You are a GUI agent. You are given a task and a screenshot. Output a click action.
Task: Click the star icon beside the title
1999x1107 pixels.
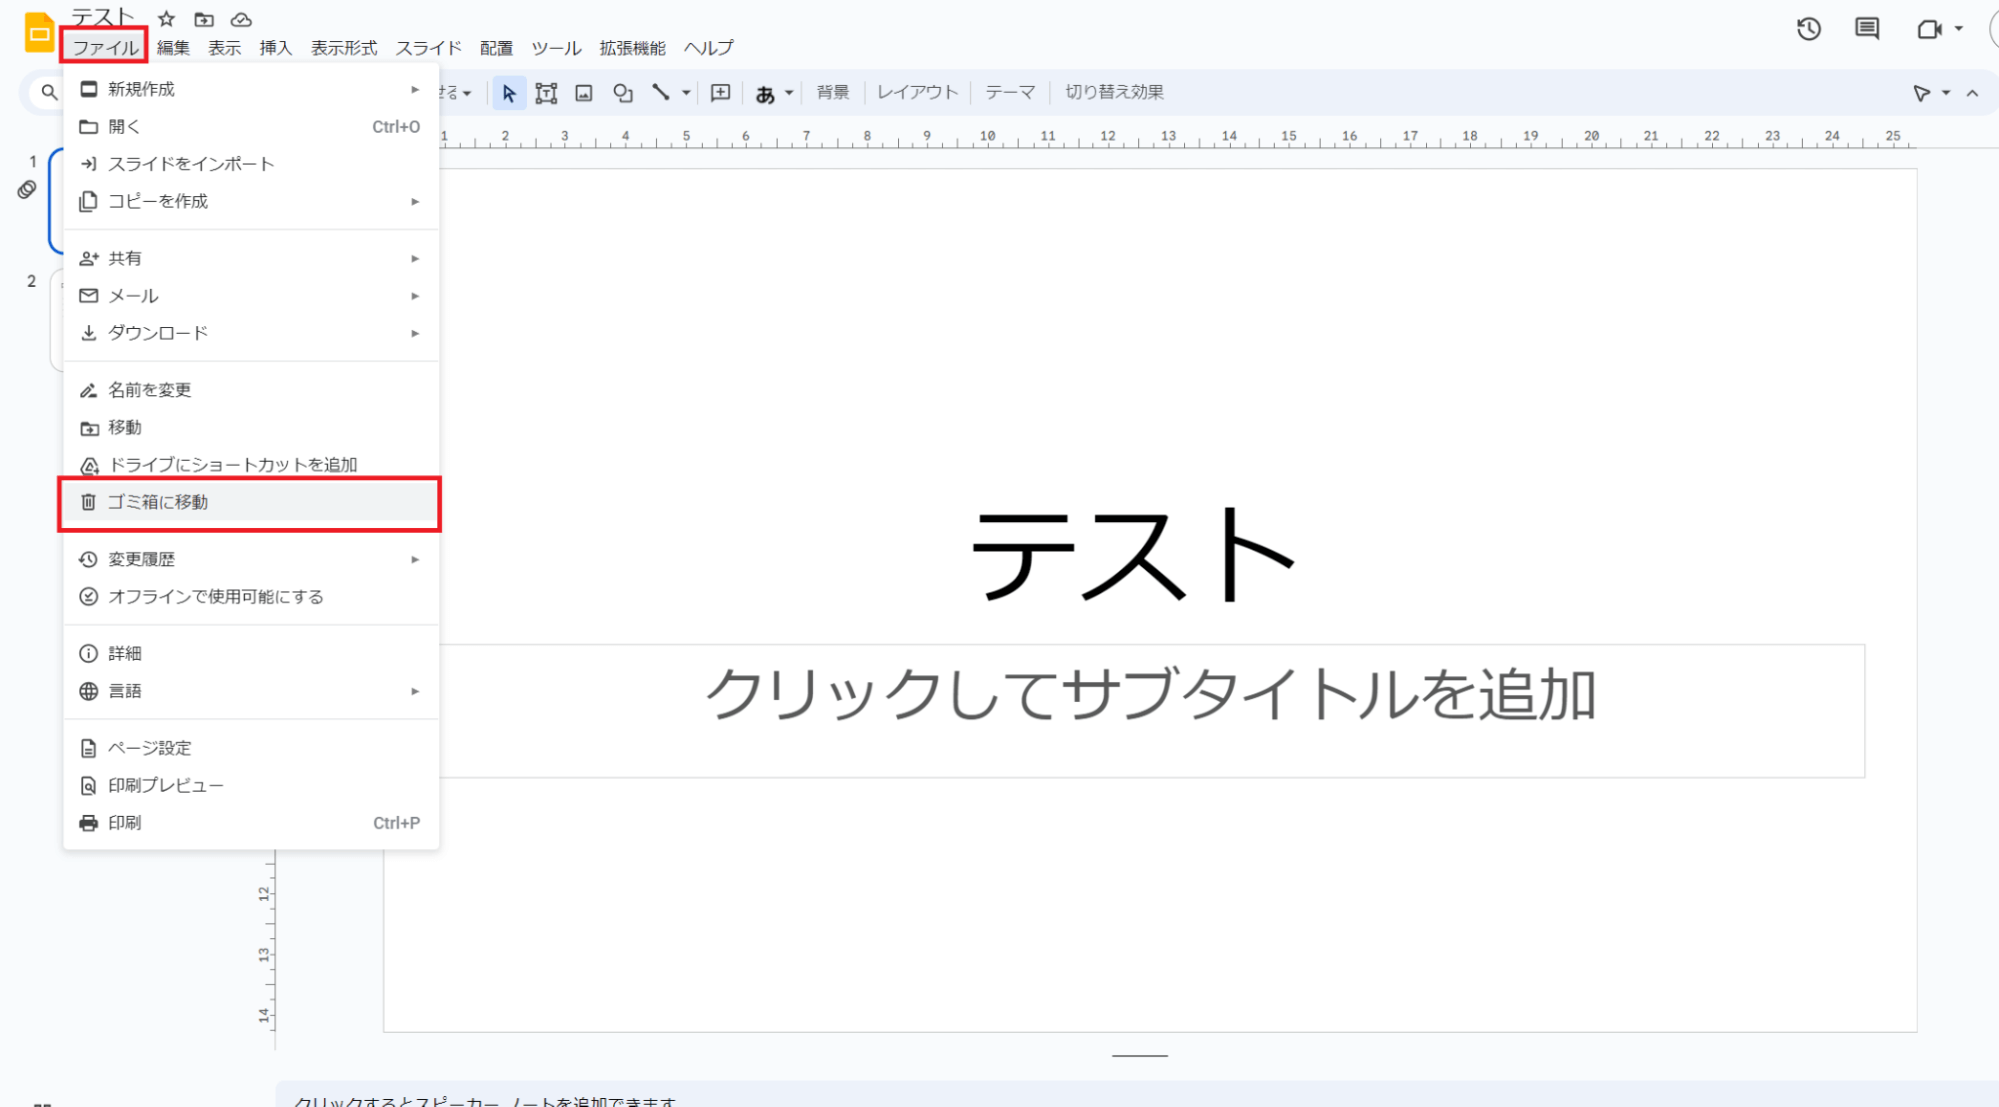167,19
